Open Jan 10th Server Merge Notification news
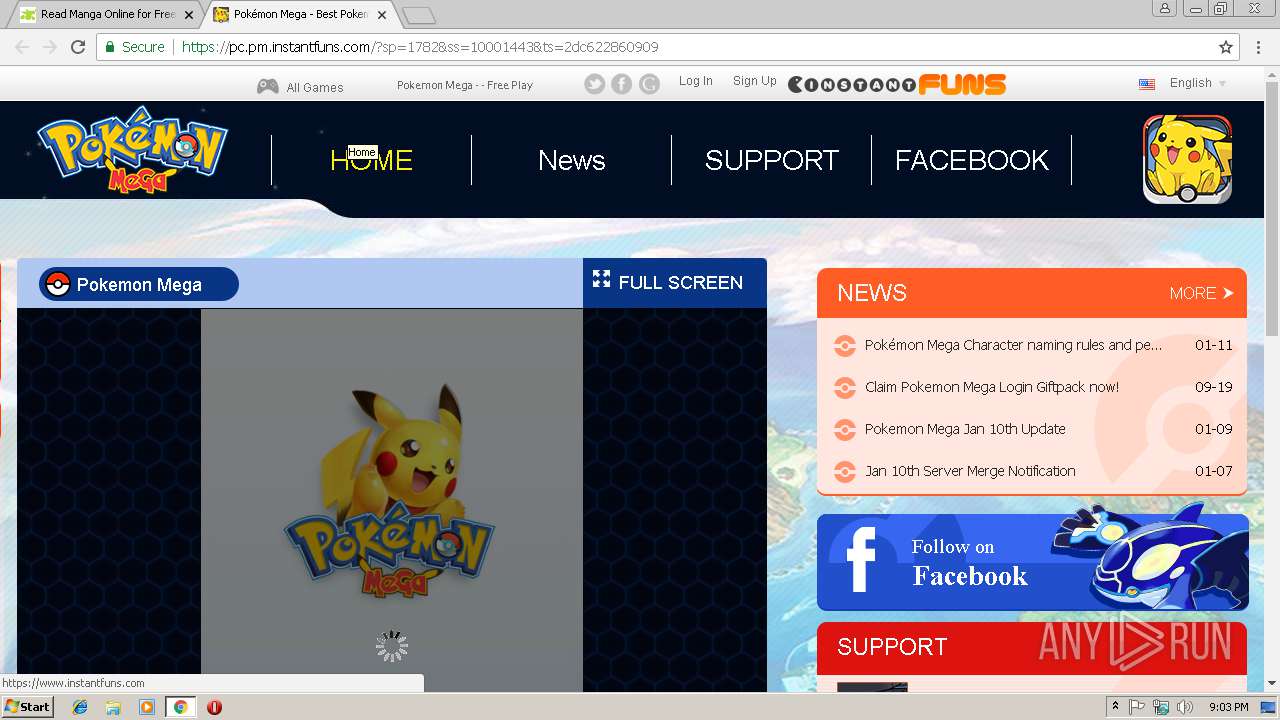The image size is (1280, 720). pos(970,471)
